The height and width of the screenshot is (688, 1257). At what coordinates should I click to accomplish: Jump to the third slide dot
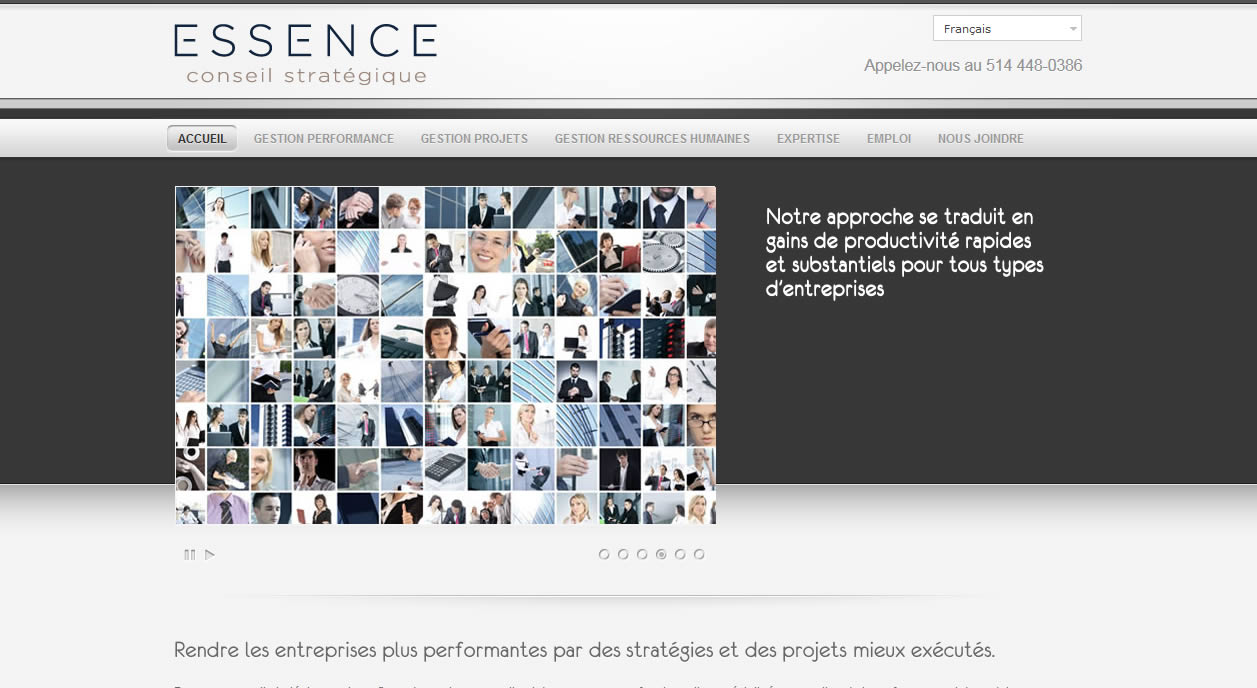642,554
